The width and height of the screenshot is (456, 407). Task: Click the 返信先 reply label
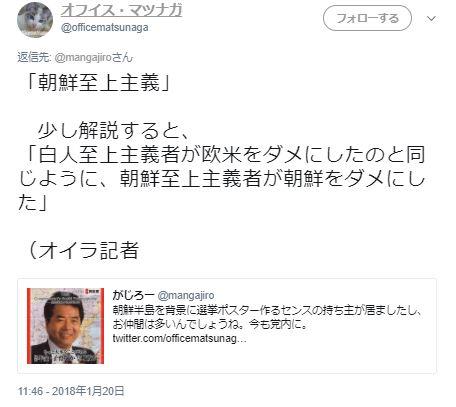click(x=33, y=57)
